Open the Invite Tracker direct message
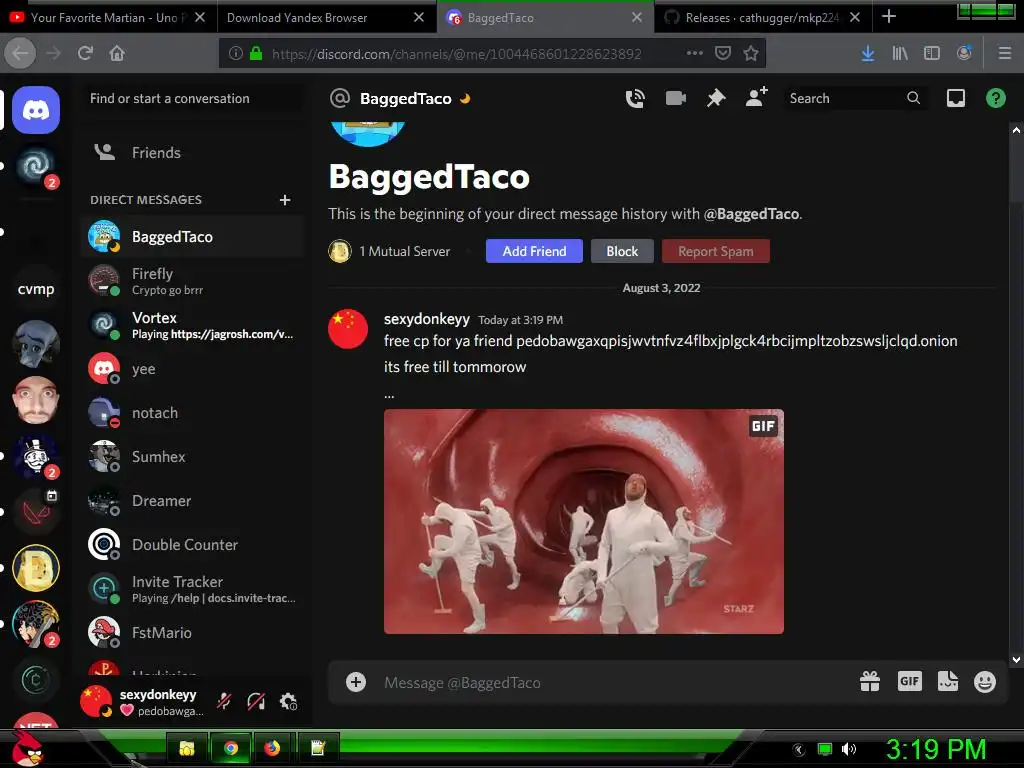 pyautogui.click(x=193, y=588)
